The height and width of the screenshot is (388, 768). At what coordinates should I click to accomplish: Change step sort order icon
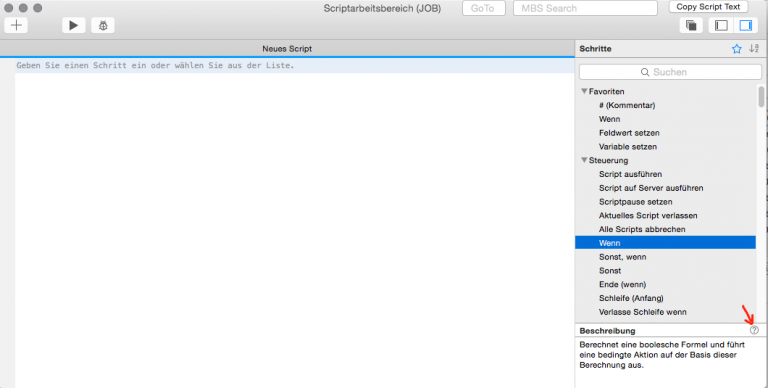click(754, 48)
